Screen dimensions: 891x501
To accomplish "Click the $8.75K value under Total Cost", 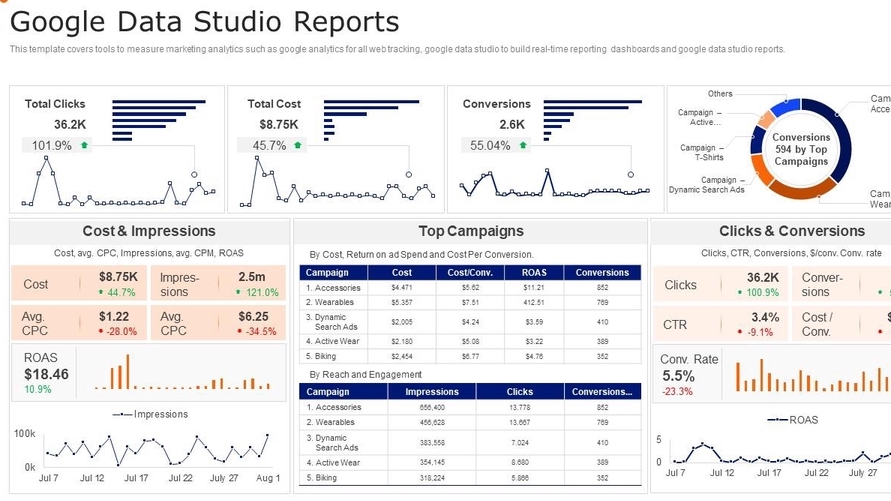I will (278, 124).
